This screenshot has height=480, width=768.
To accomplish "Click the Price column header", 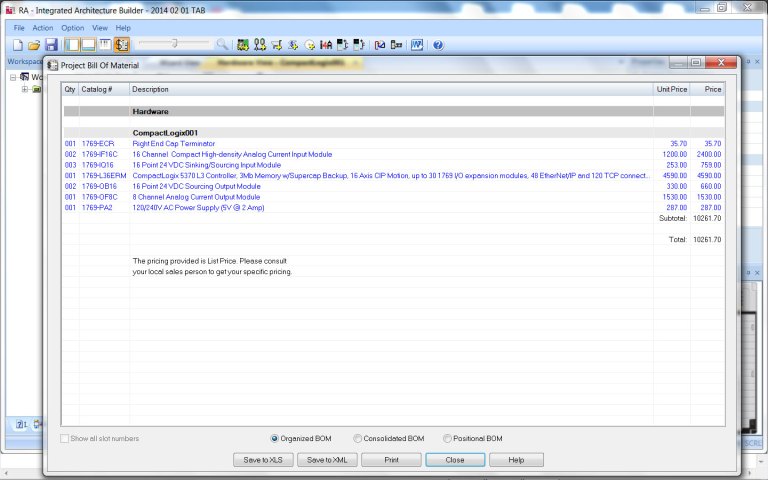I will click(x=707, y=89).
